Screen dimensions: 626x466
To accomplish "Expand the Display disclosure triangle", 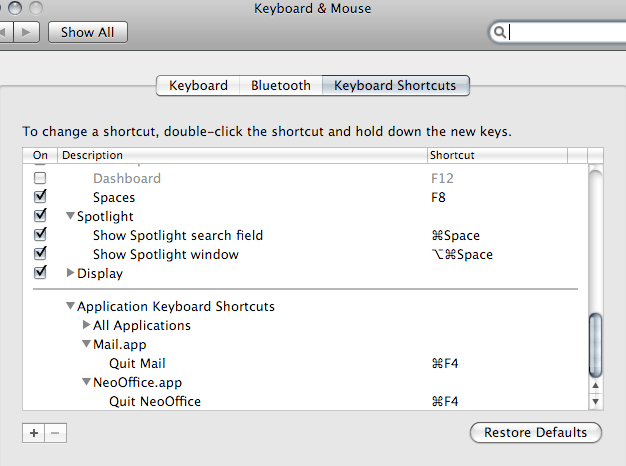I will 70,273.
